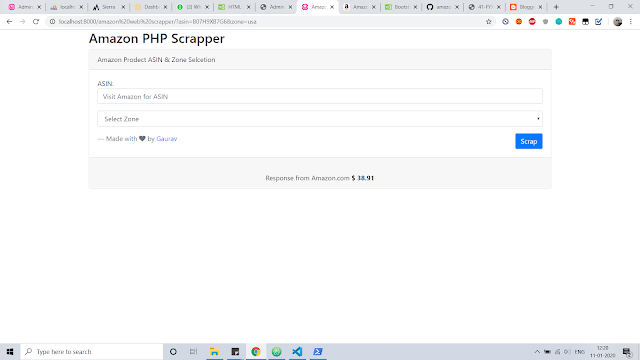The height and width of the screenshot is (360, 640).
Task: Open a new browser tab
Action: point(556,7)
